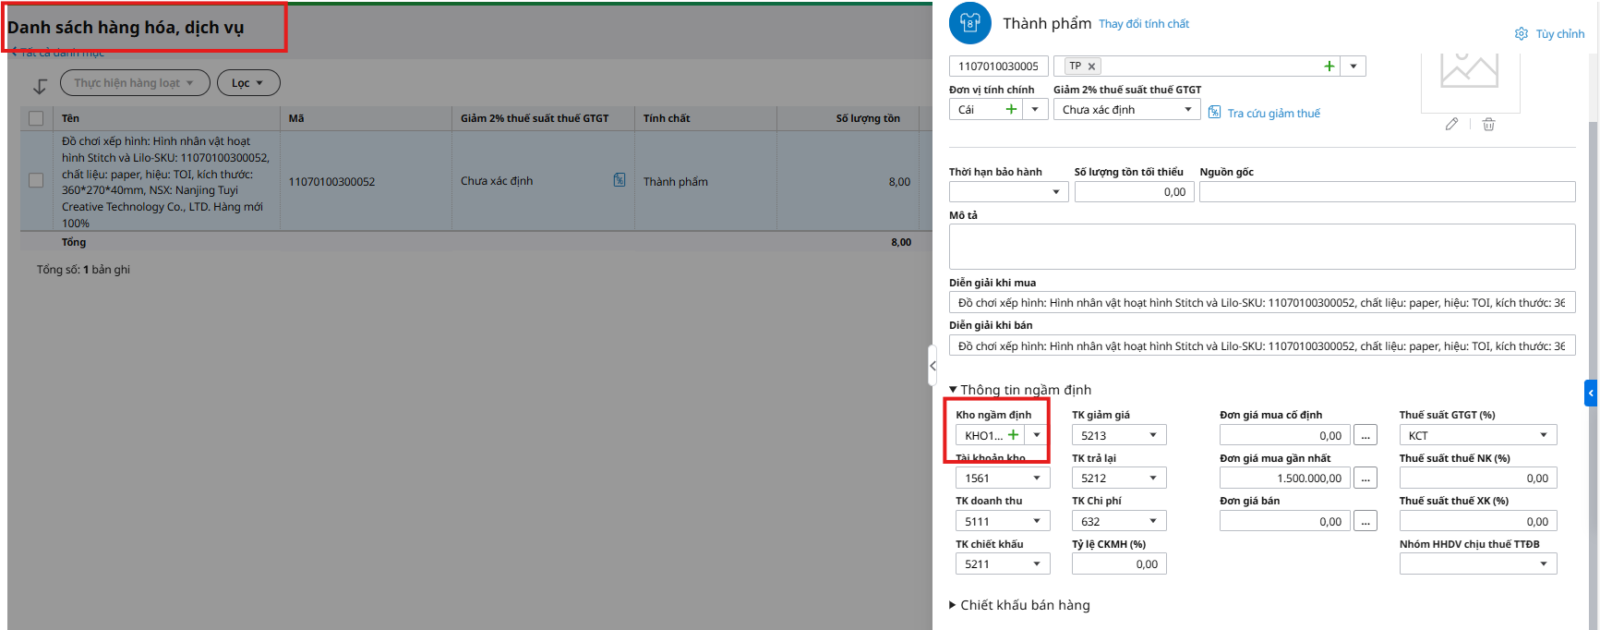Open the Thuế suất GTGT (%) dropdown
Viewport: 1600px width, 630px height.
tap(1543, 435)
